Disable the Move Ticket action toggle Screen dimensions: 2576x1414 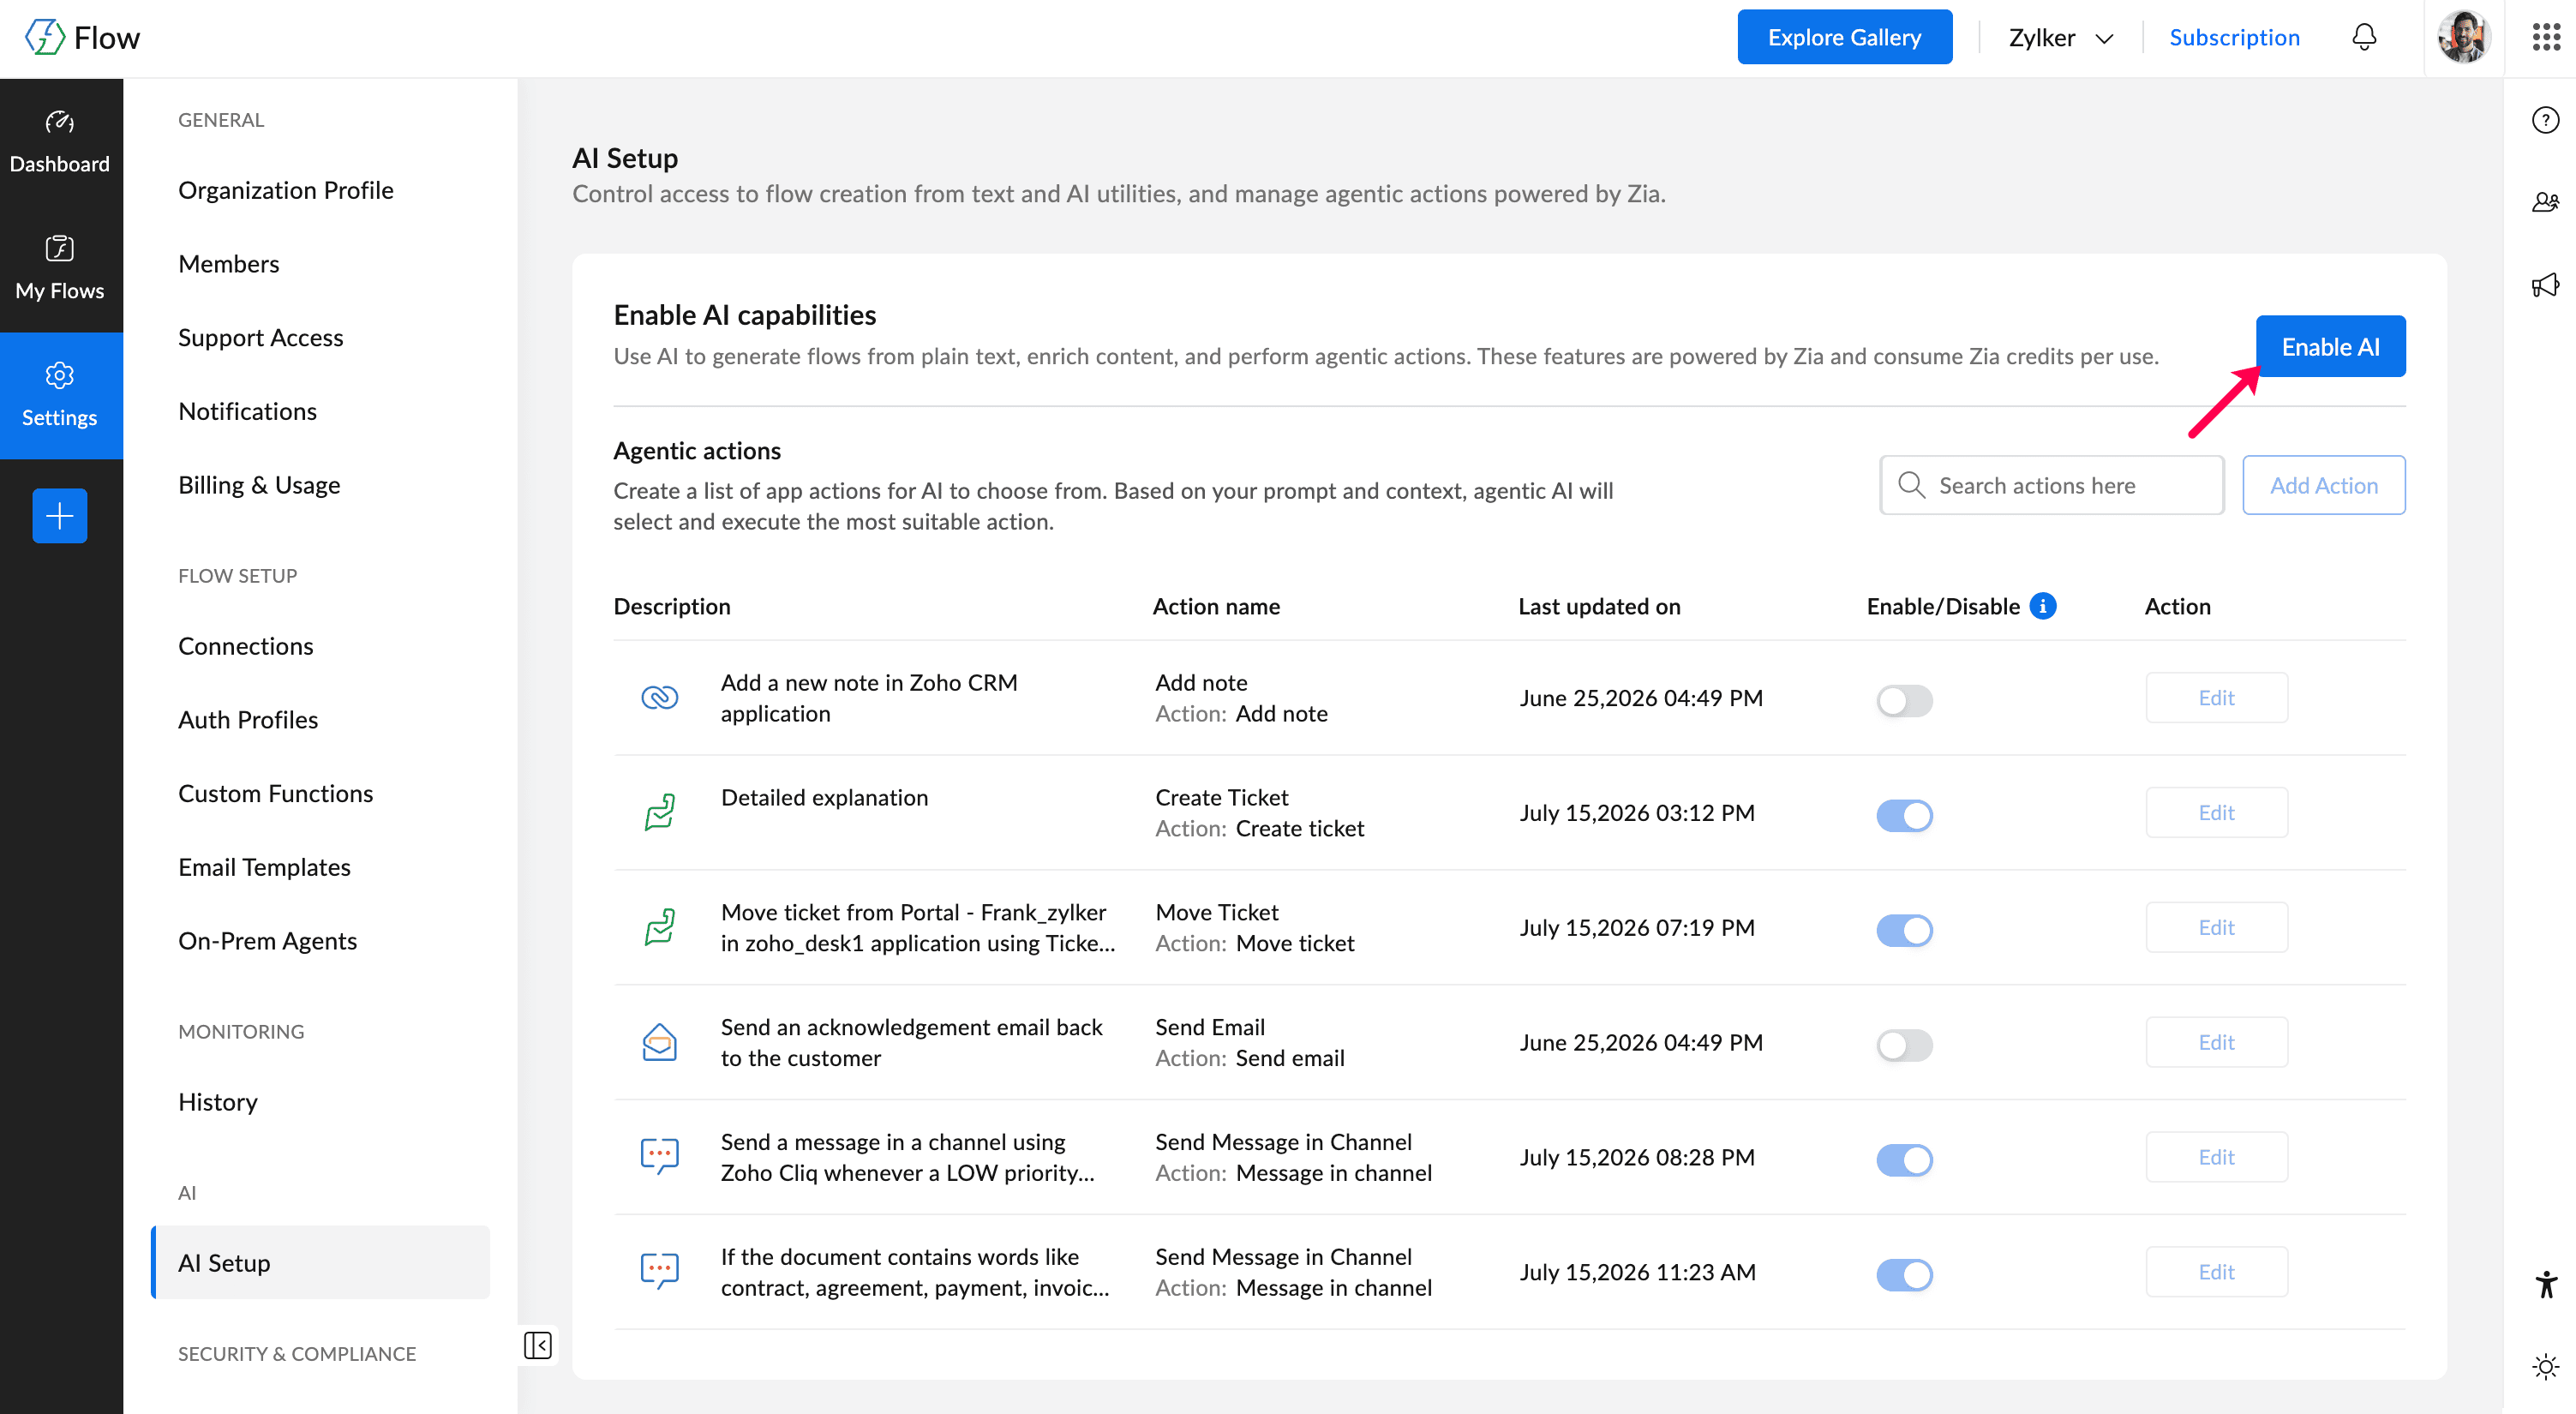(x=1905, y=931)
